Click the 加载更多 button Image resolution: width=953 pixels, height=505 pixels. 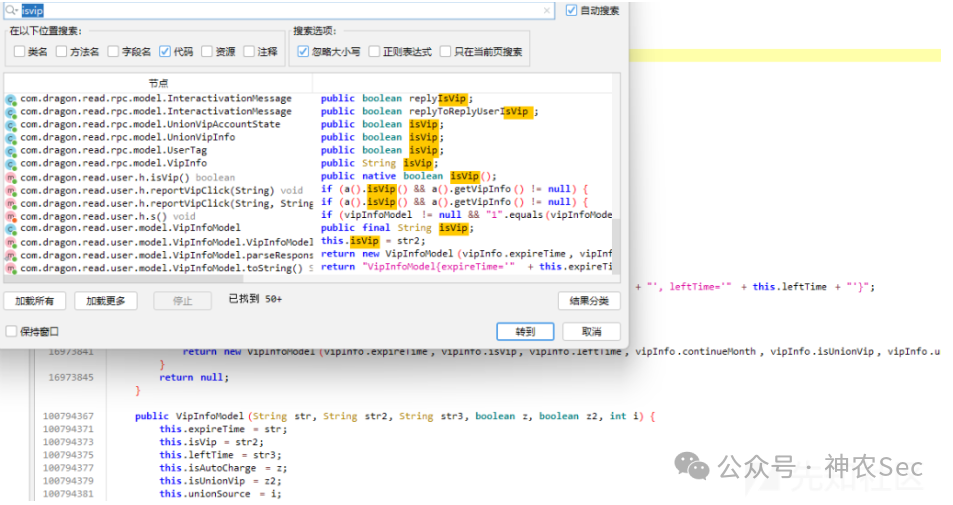coord(106,301)
